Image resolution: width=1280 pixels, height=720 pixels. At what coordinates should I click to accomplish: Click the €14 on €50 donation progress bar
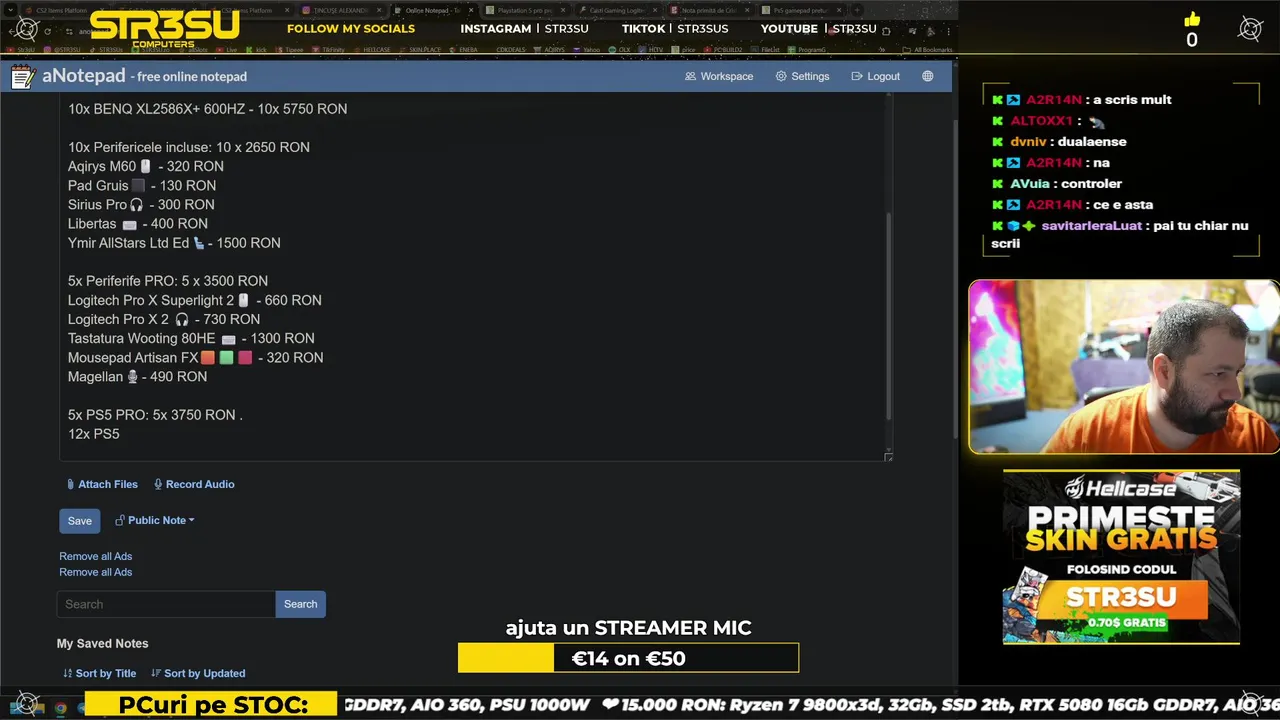pos(628,658)
